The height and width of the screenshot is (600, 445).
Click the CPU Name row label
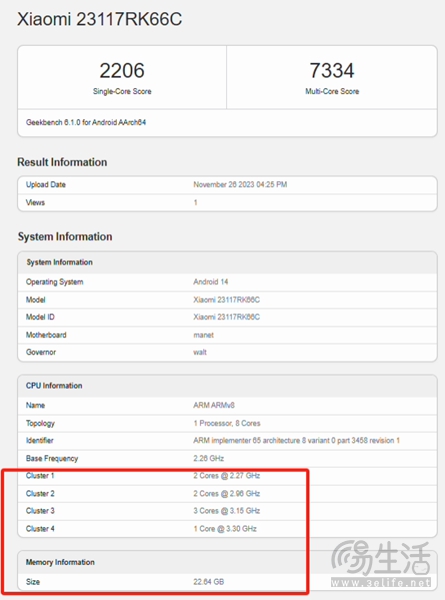point(35,405)
